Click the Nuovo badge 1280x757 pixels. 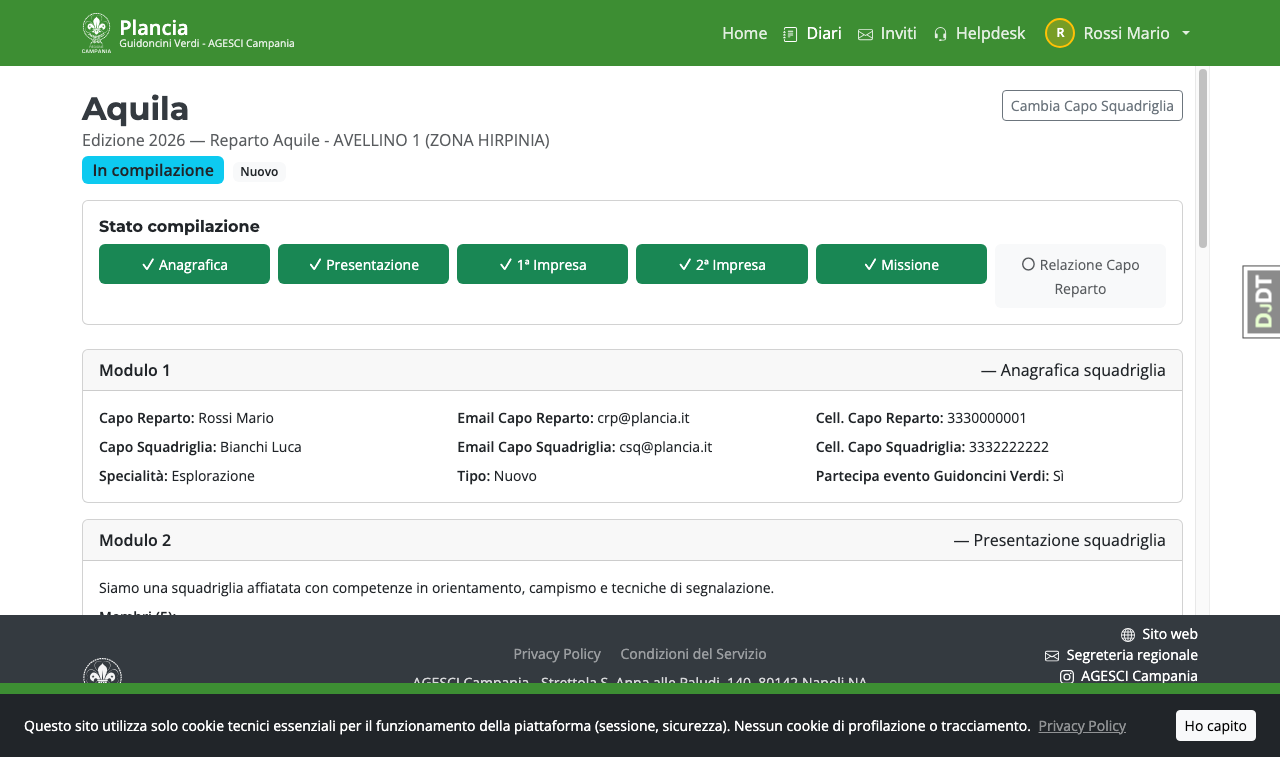tap(259, 172)
